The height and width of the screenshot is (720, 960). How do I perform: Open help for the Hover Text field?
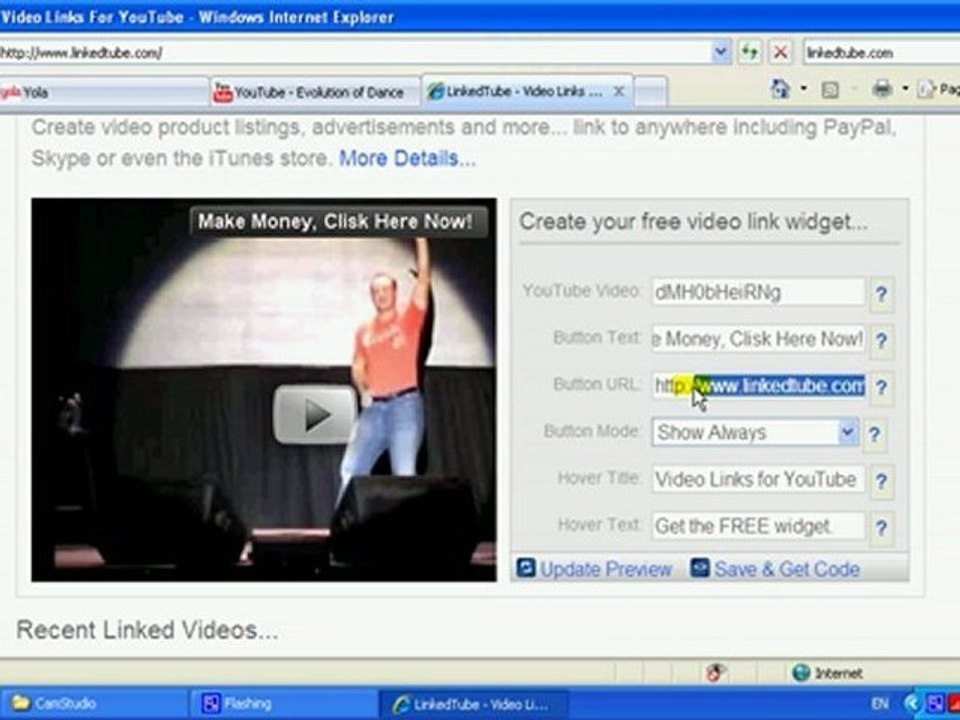[881, 527]
